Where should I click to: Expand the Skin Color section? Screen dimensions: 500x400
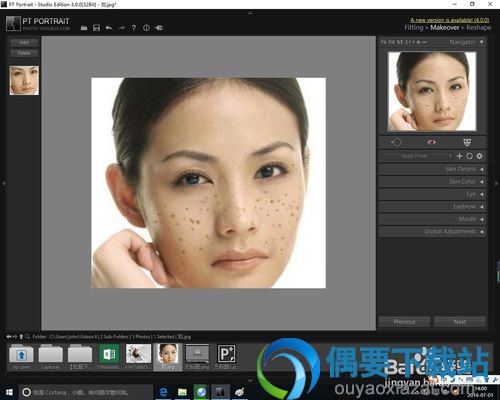432,182
